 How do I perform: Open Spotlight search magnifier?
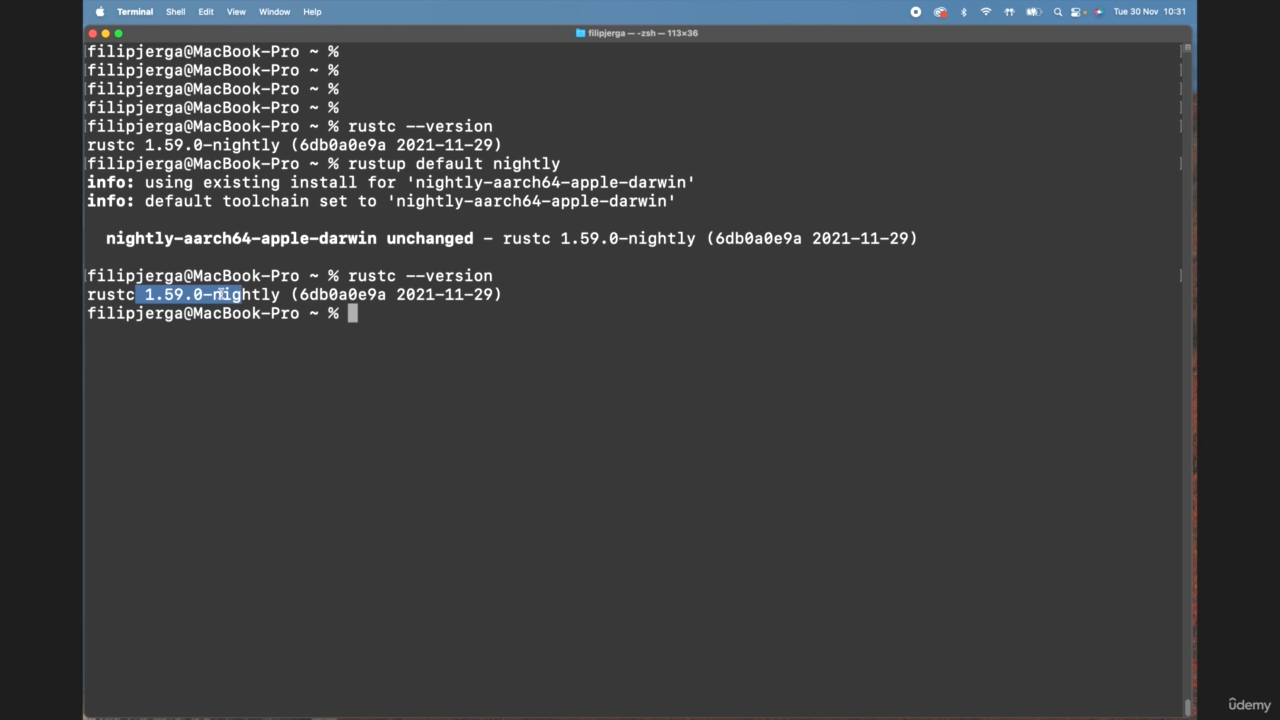(1058, 12)
